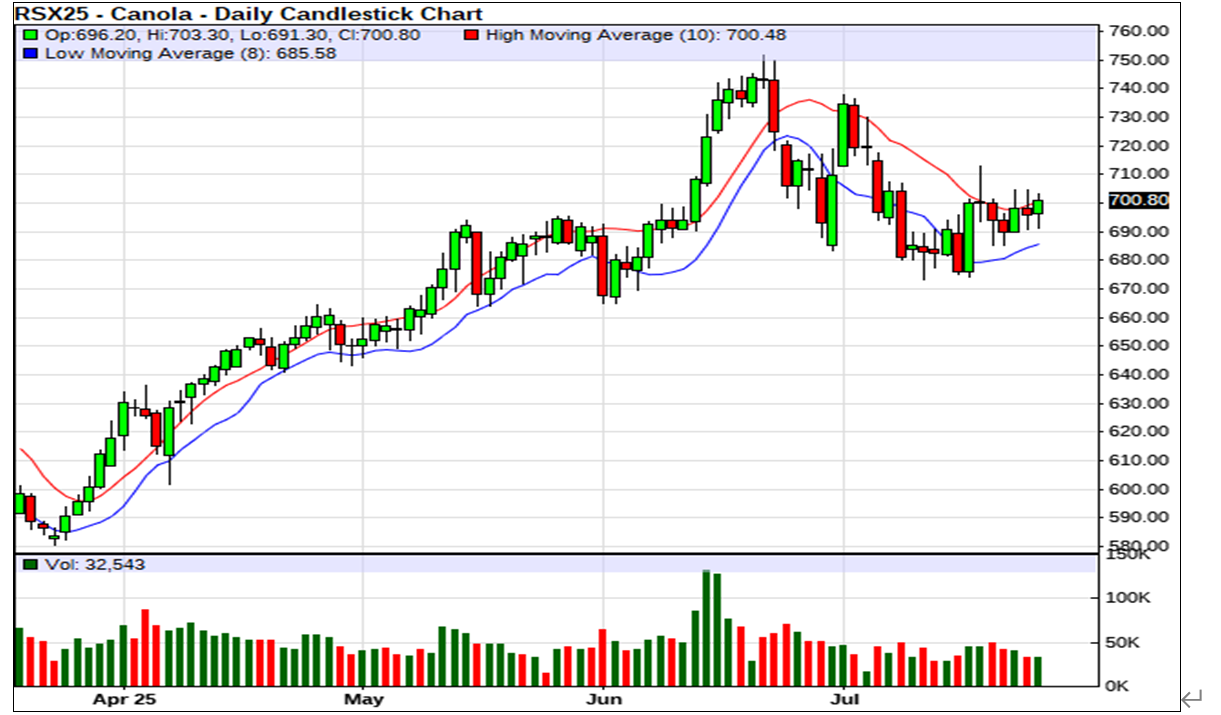Click the green candlestick legend swatch
This screenshot has width=1221, height=715.
coord(30,35)
